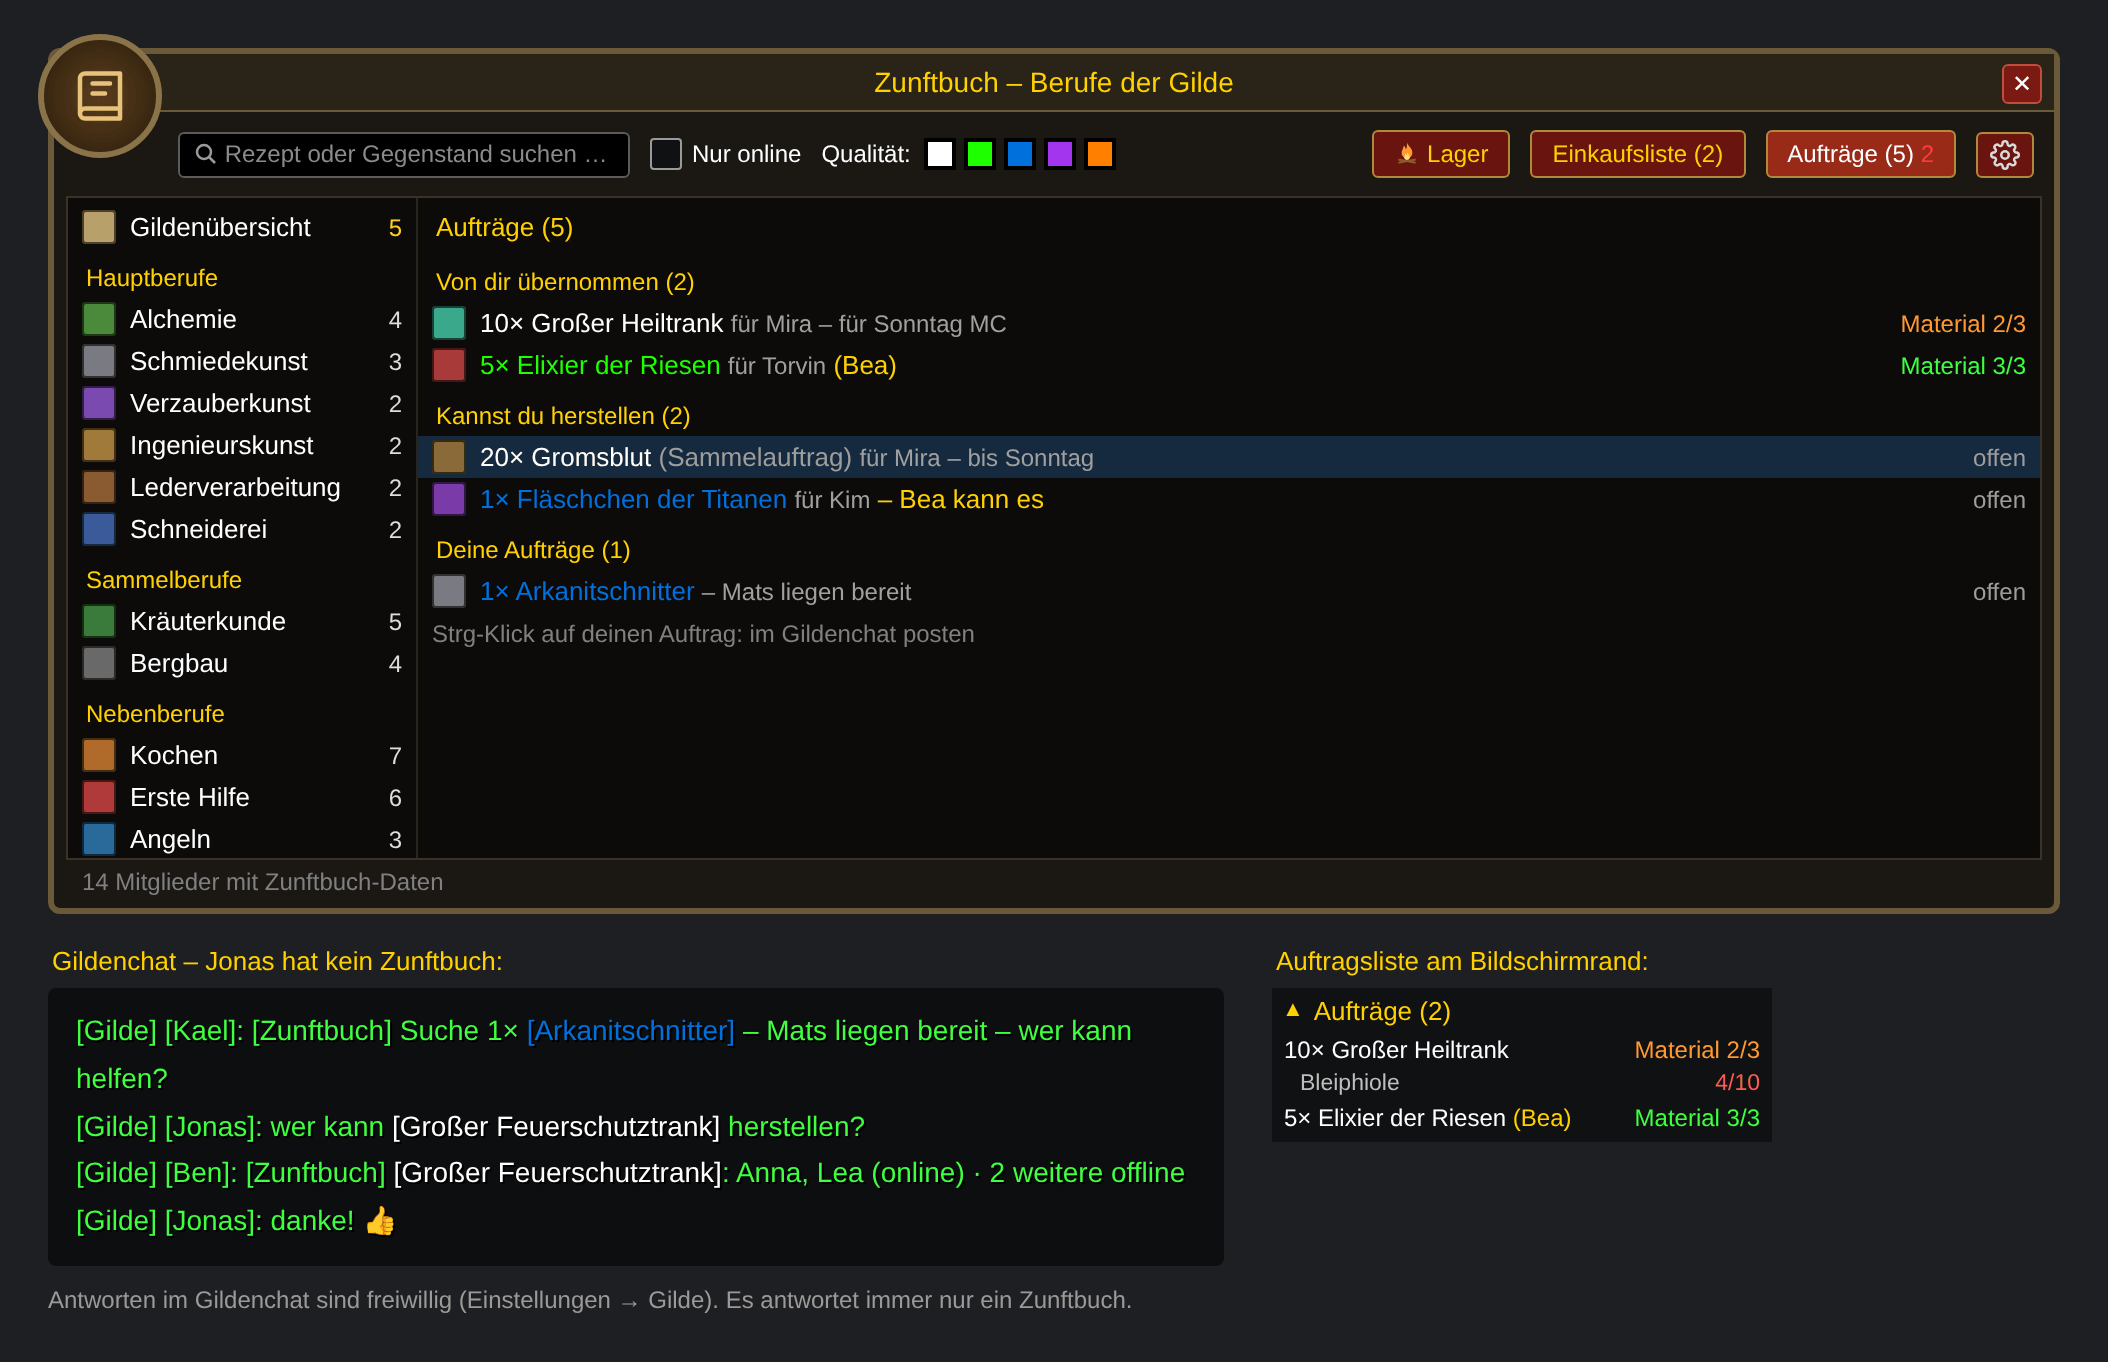Click the Gromsblut item icon
This screenshot has height=1362, width=2108.
click(x=449, y=458)
